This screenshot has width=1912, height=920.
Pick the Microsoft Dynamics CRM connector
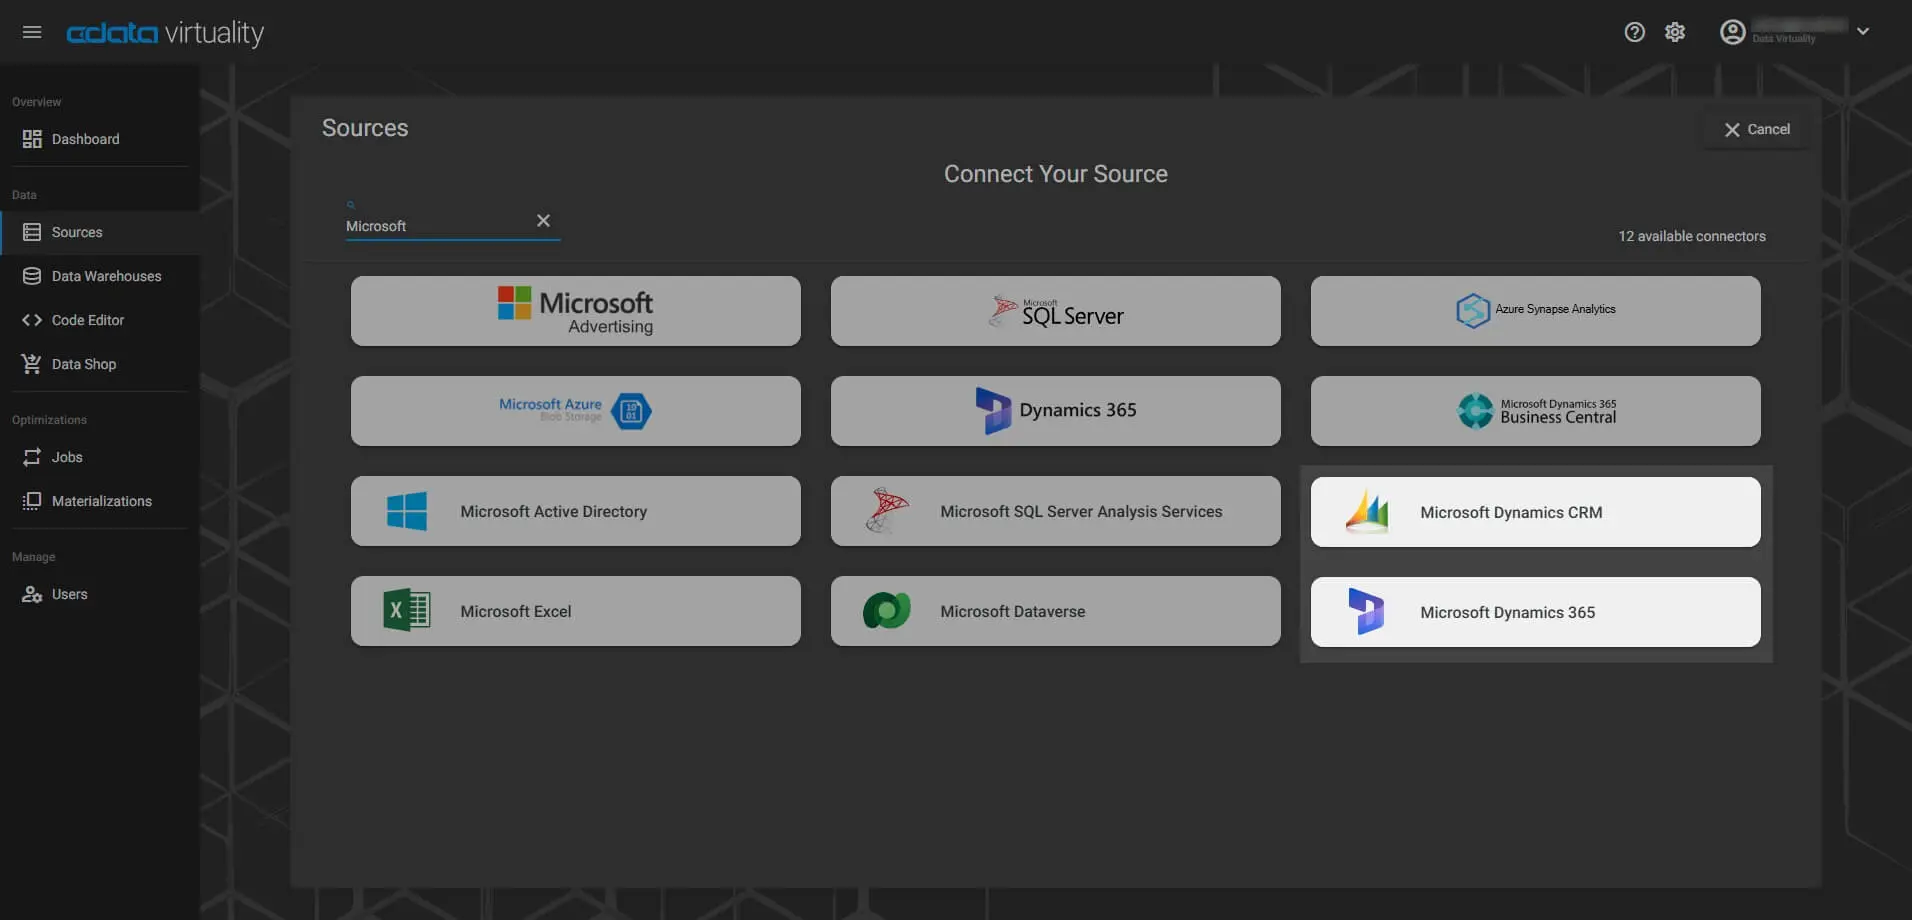1535,512
